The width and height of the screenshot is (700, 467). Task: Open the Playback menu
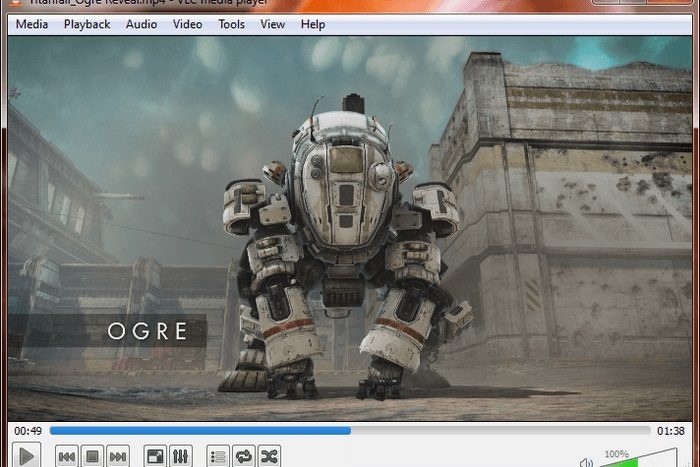pos(87,24)
